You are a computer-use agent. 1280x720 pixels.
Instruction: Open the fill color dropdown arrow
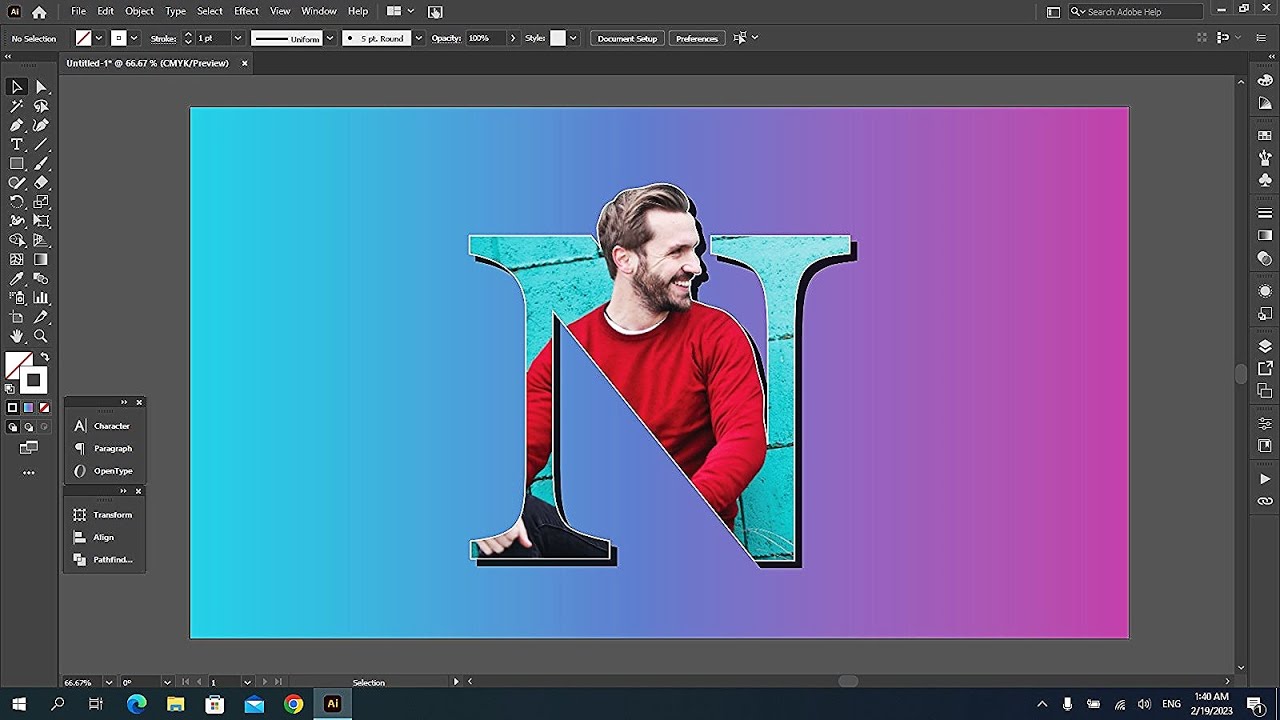click(x=98, y=38)
